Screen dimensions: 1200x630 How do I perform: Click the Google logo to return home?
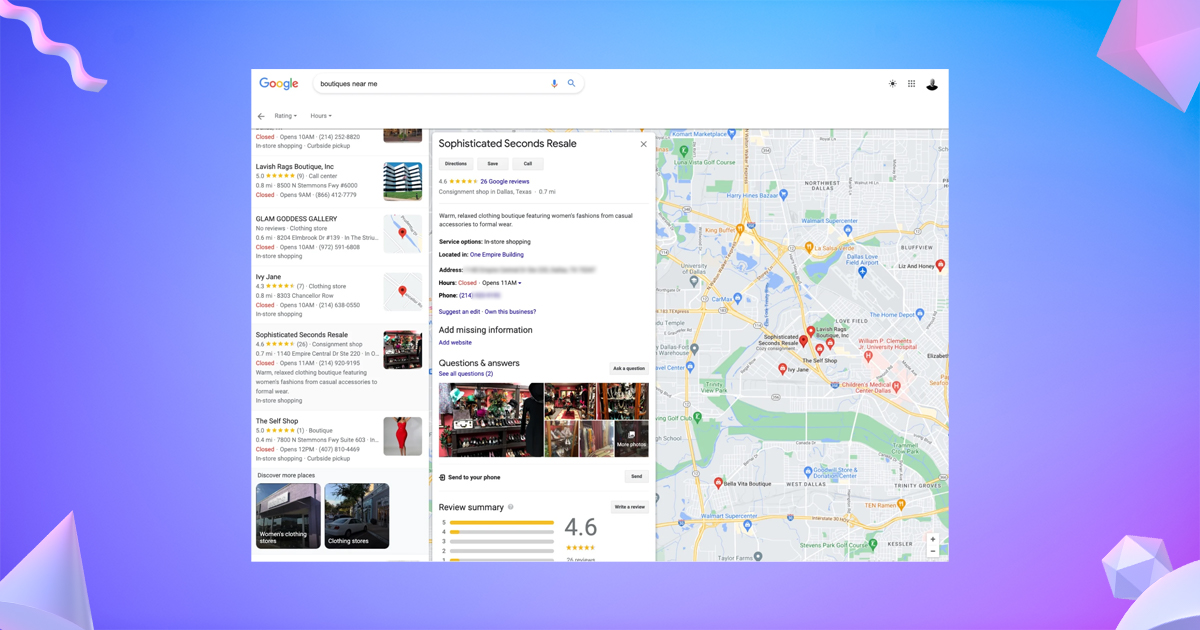point(278,84)
